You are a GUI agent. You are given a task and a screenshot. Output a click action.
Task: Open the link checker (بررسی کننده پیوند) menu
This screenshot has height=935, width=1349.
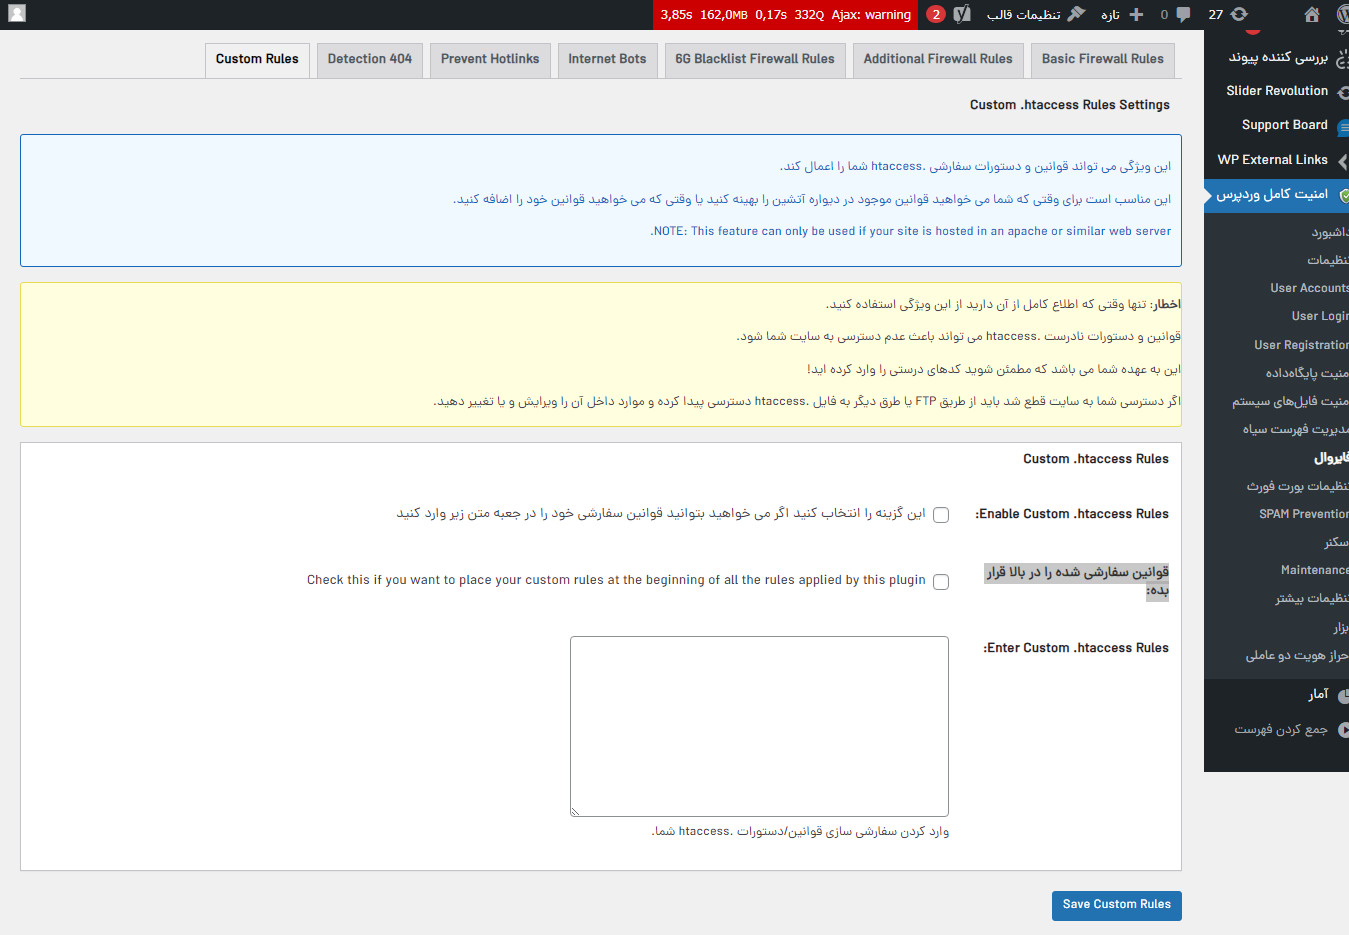tap(1278, 57)
